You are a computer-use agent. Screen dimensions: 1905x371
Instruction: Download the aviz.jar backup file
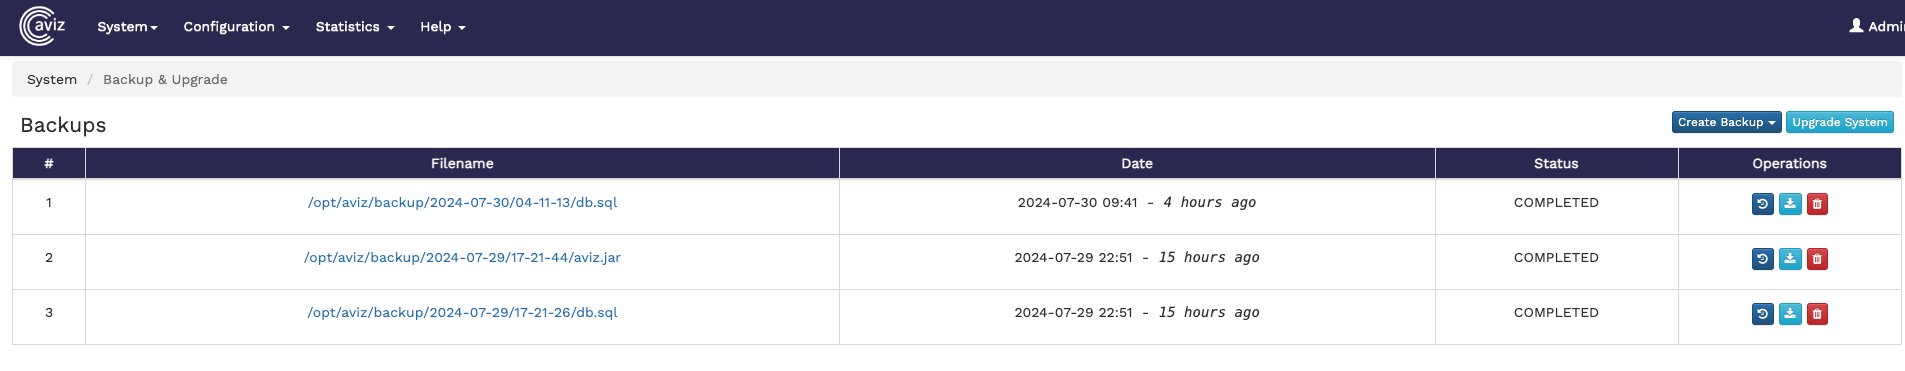1790,259
